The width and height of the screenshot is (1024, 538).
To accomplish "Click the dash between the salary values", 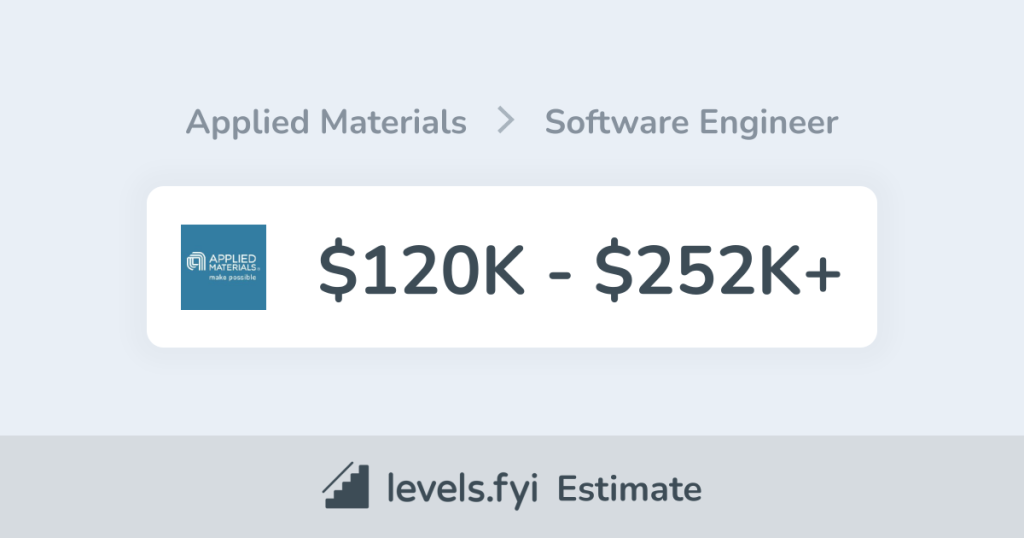I will point(560,272).
